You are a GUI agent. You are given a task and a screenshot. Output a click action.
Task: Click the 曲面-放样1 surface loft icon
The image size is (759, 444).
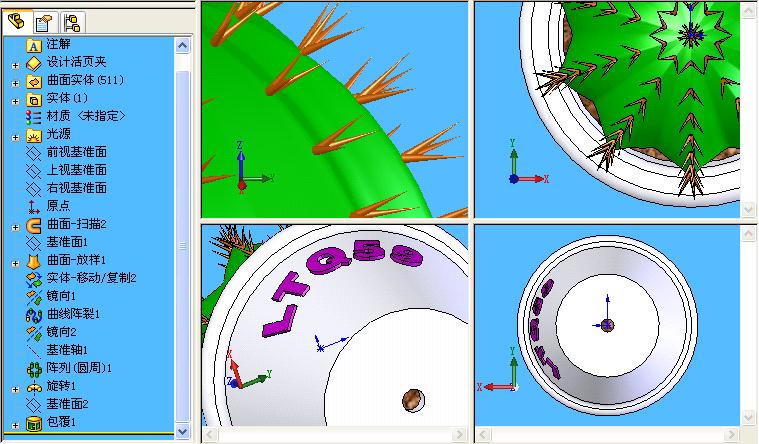tap(33, 261)
